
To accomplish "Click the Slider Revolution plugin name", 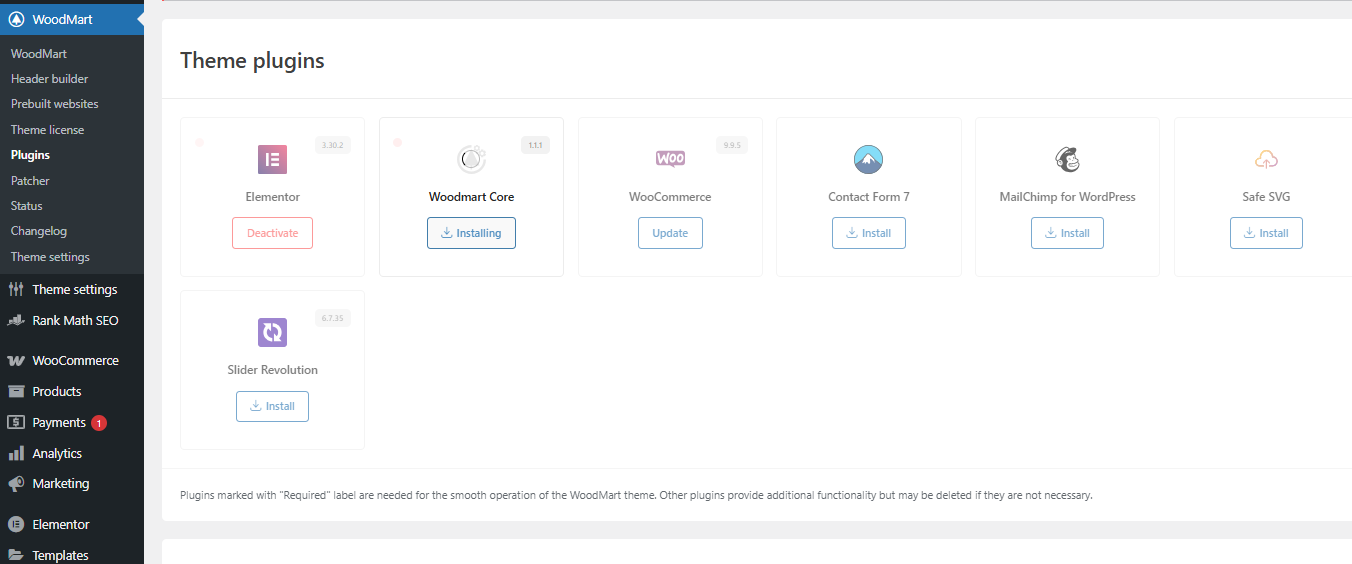I will [x=272, y=370].
